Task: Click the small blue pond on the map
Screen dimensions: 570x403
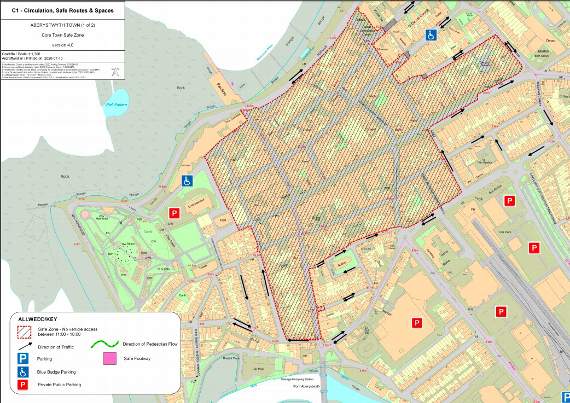Action: point(116,103)
